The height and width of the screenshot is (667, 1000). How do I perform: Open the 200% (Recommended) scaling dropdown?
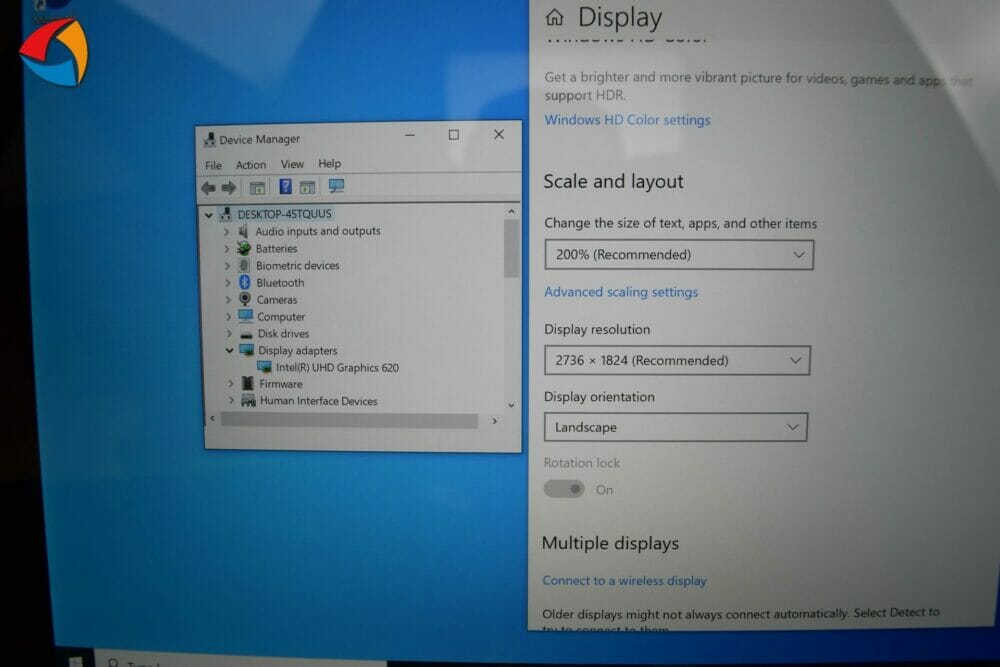click(679, 255)
